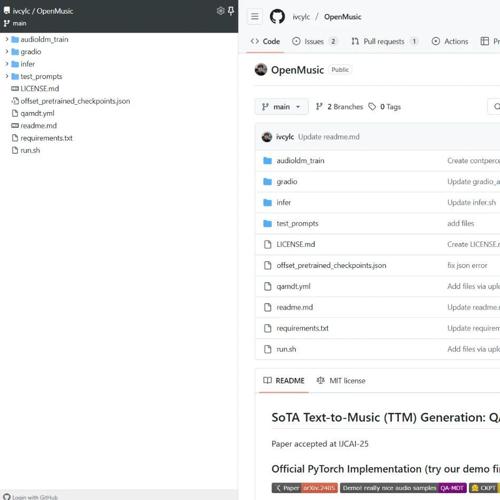Expand the test_prompts folder in sidebar tree
This screenshot has width=500, height=500.
pos(7,76)
